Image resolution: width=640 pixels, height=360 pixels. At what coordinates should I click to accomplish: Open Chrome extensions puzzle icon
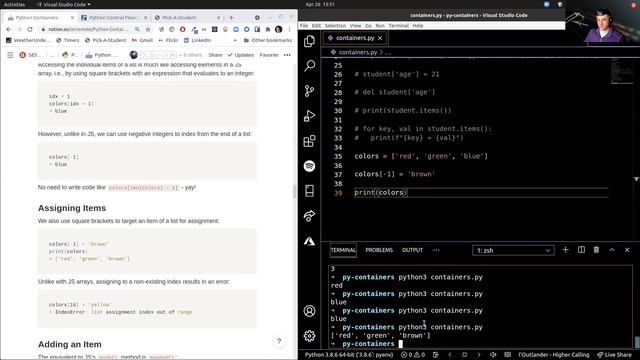click(268, 29)
